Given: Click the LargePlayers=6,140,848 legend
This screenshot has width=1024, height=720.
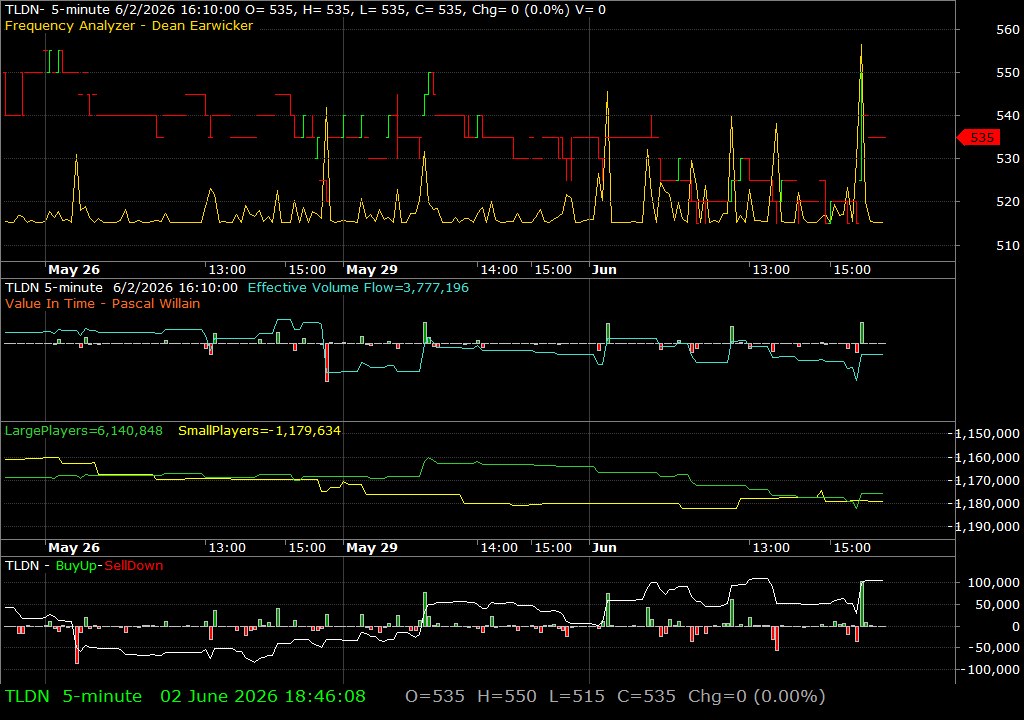Looking at the screenshot, I should (x=84, y=431).
